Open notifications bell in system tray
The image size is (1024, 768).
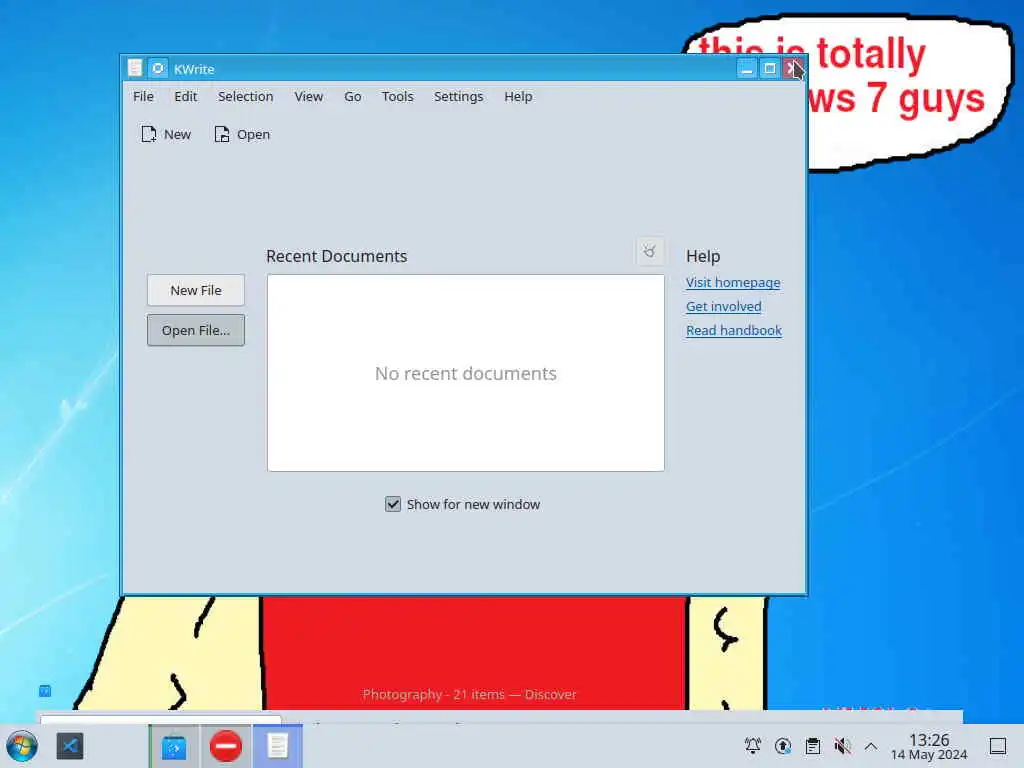tap(753, 746)
